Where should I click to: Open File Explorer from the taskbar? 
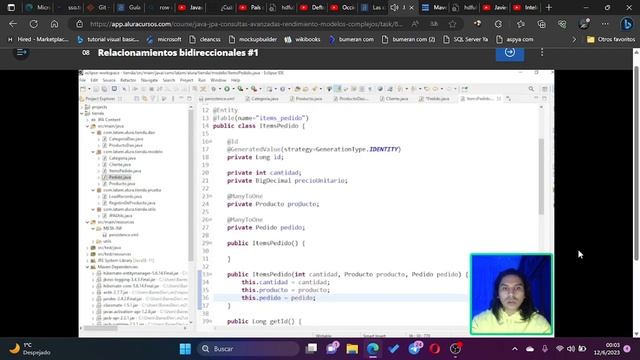352,349
